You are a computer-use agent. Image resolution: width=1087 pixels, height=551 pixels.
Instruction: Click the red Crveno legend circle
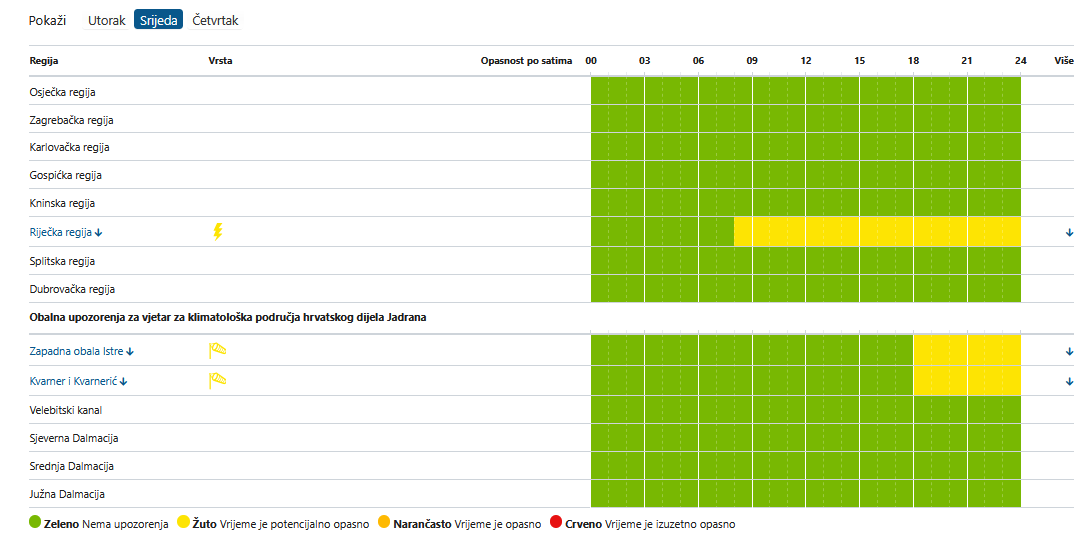(x=555, y=523)
